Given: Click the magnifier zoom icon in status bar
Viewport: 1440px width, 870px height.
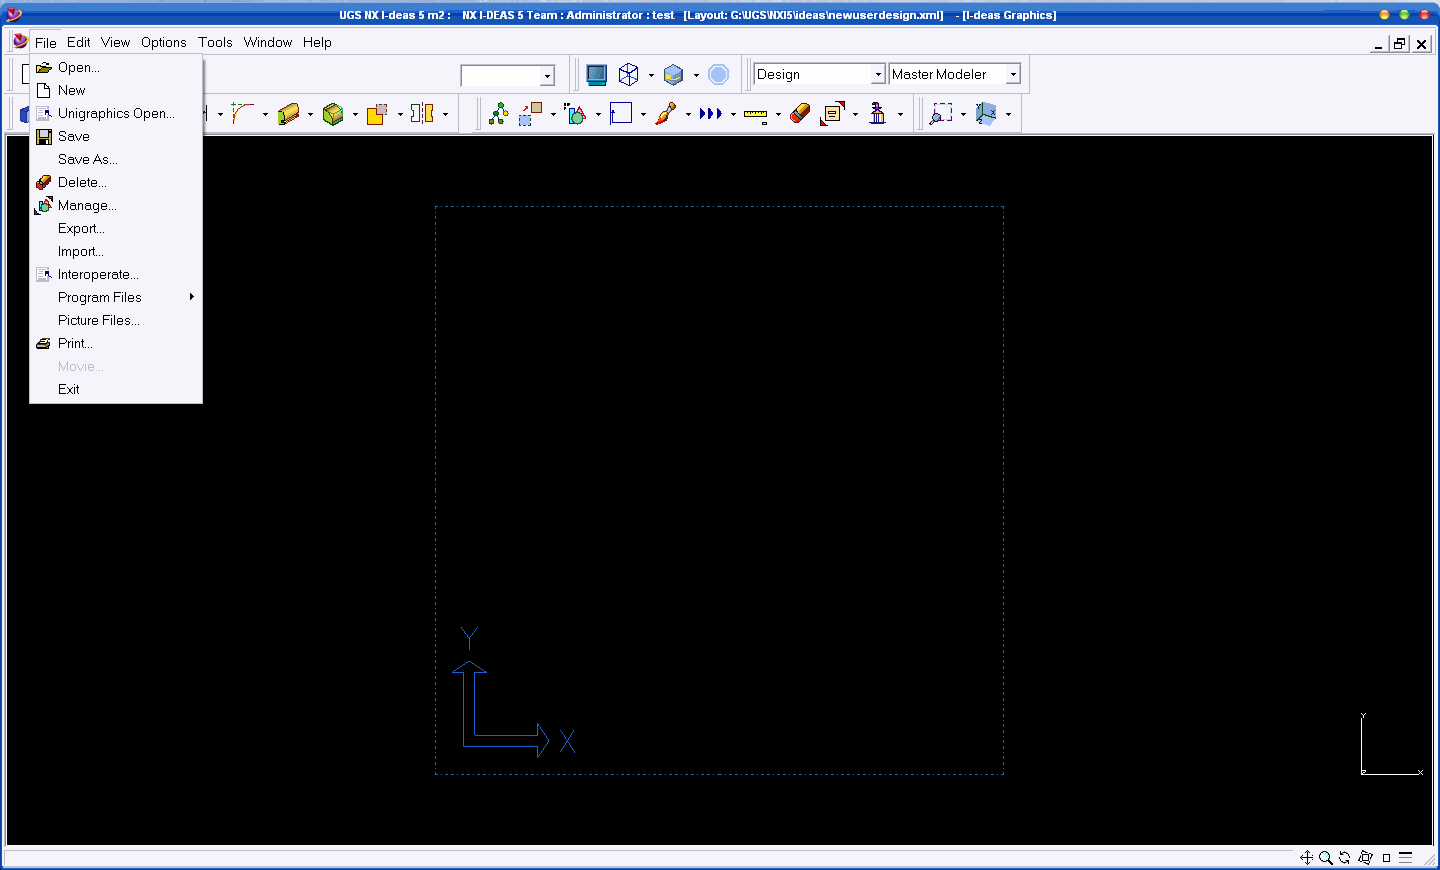Looking at the screenshot, I should (1326, 858).
